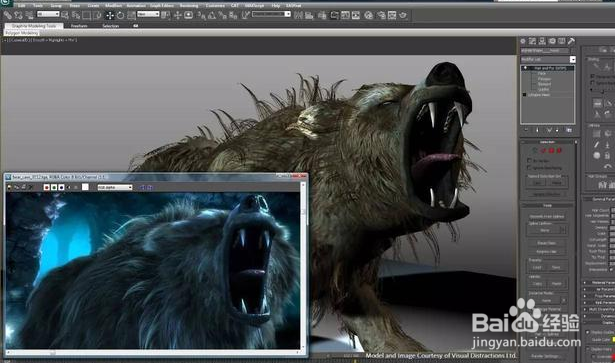Switch to the Motion command panel
The width and height of the screenshot is (615, 363).
552,41
